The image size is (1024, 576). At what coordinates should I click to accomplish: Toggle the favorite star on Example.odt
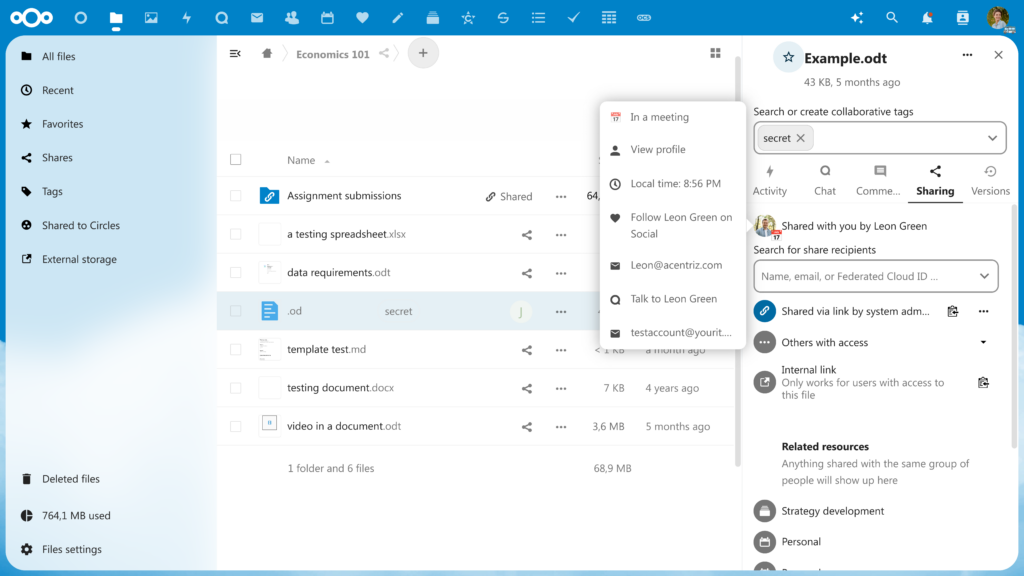click(788, 57)
